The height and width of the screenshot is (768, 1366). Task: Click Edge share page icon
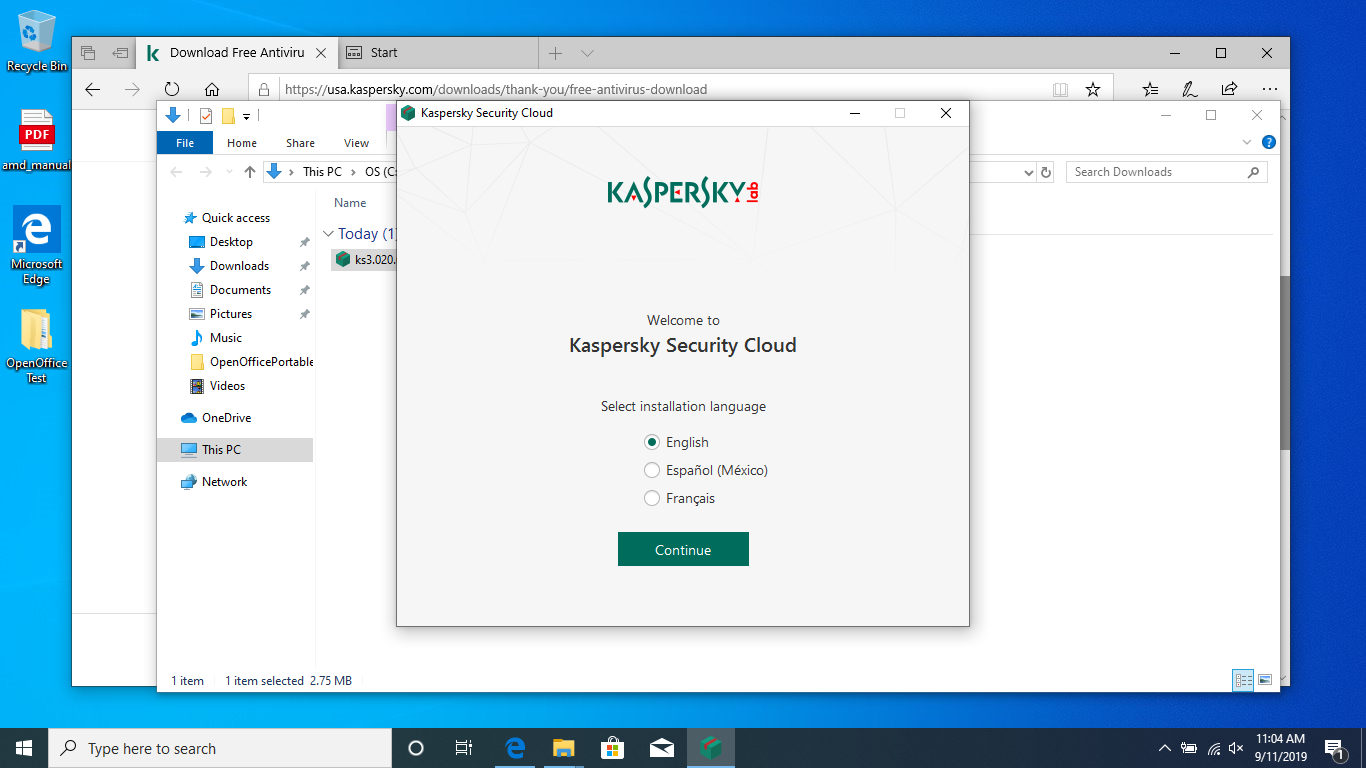click(1230, 89)
